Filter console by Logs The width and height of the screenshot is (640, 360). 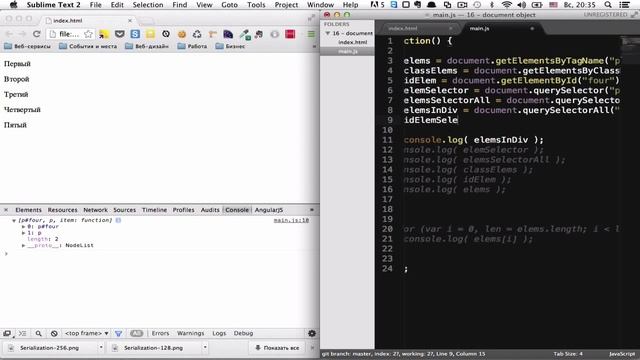pyautogui.click(x=219, y=333)
